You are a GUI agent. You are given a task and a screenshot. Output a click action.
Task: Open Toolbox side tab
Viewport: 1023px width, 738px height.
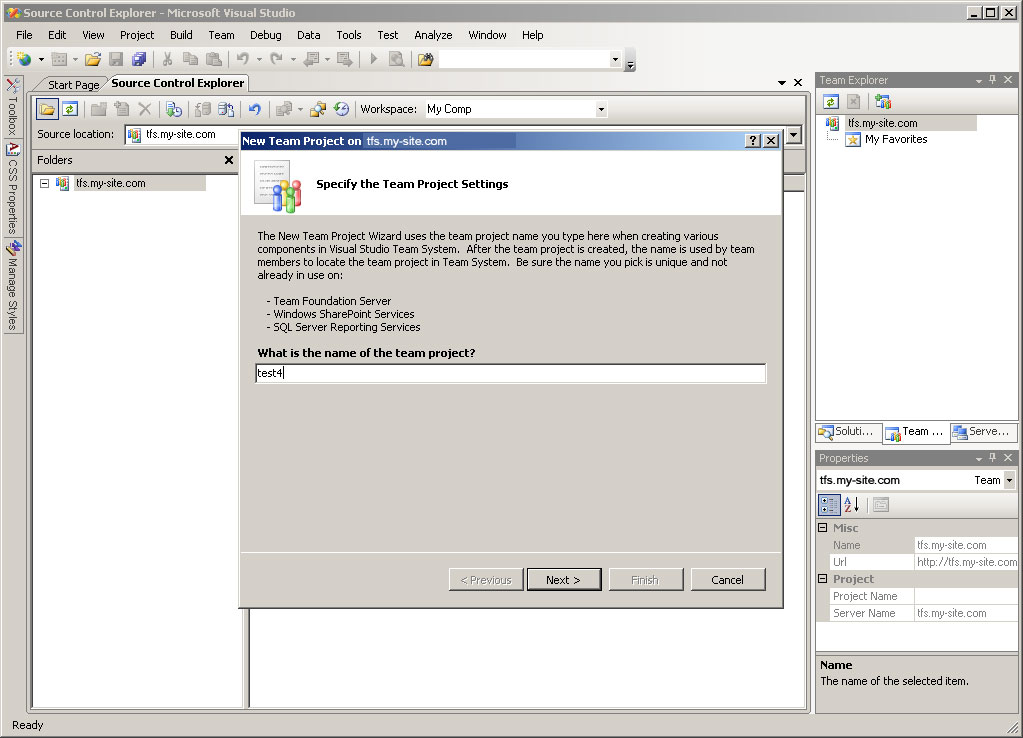point(12,106)
